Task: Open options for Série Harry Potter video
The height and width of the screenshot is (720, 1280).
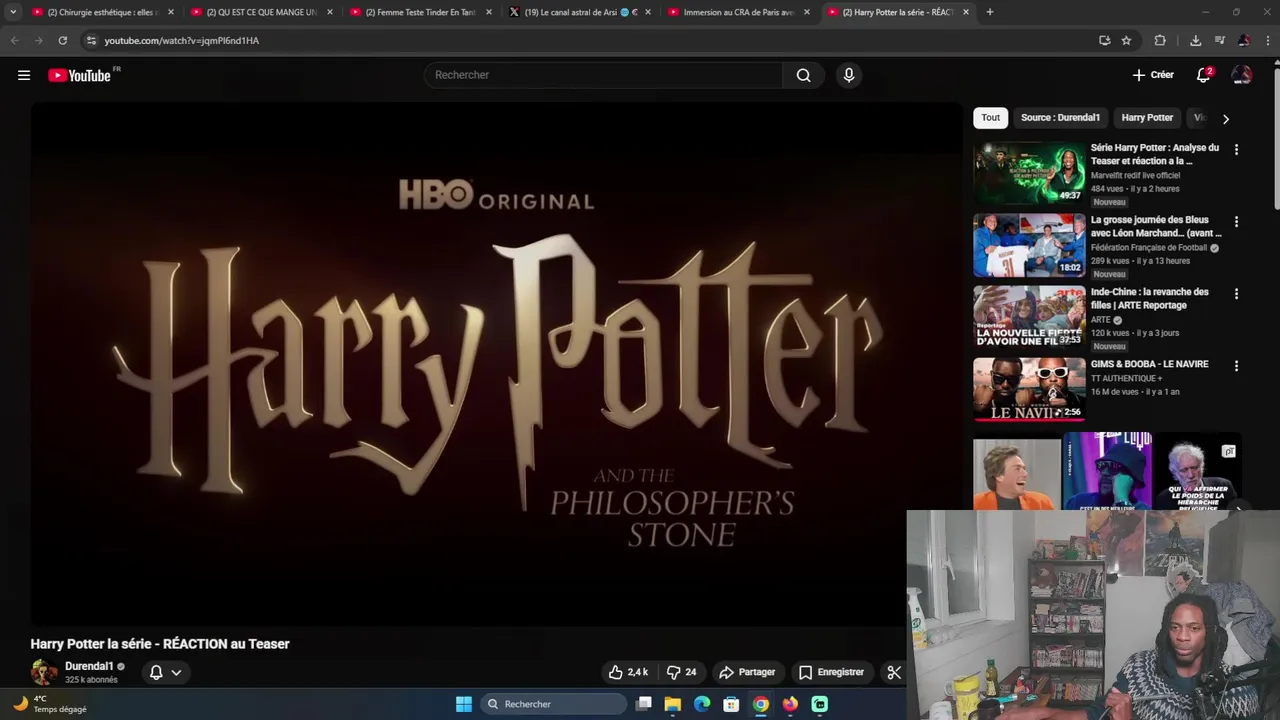Action: (x=1236, y=149)
